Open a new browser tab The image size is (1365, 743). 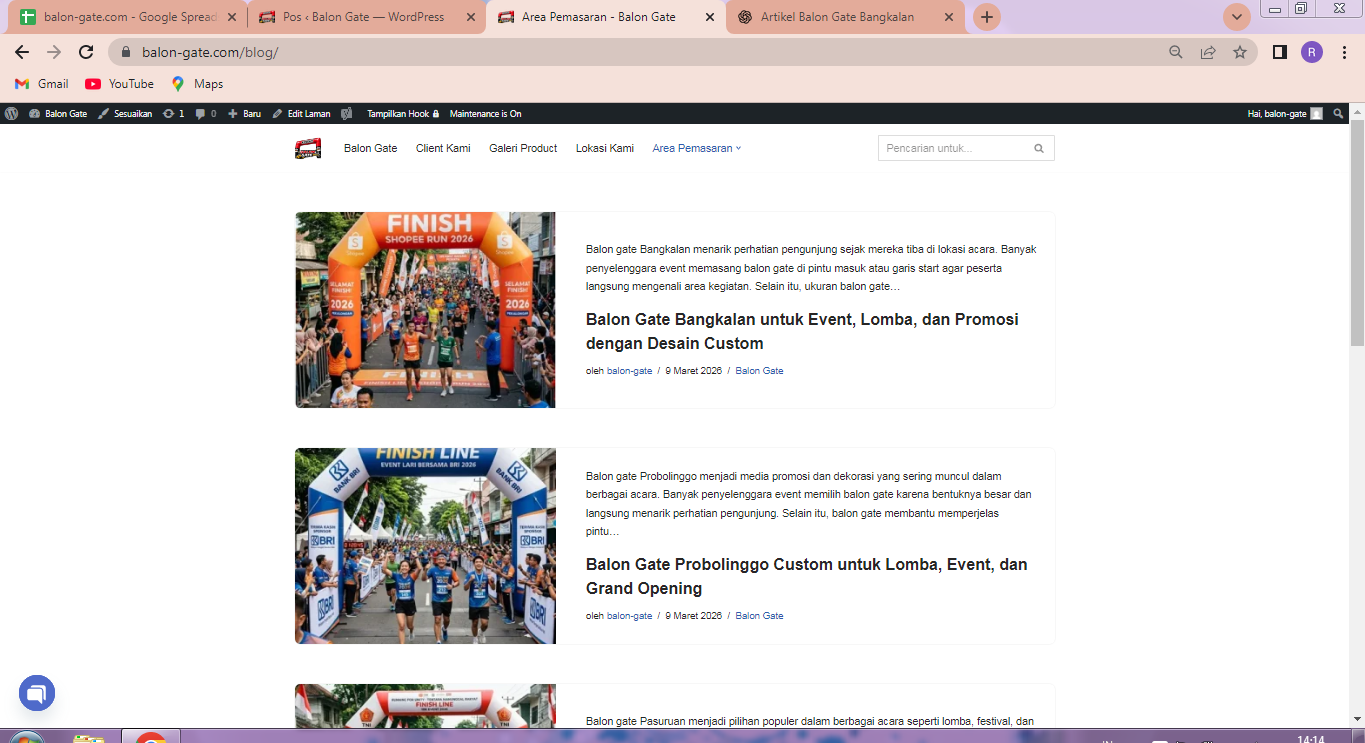[987, 17]
